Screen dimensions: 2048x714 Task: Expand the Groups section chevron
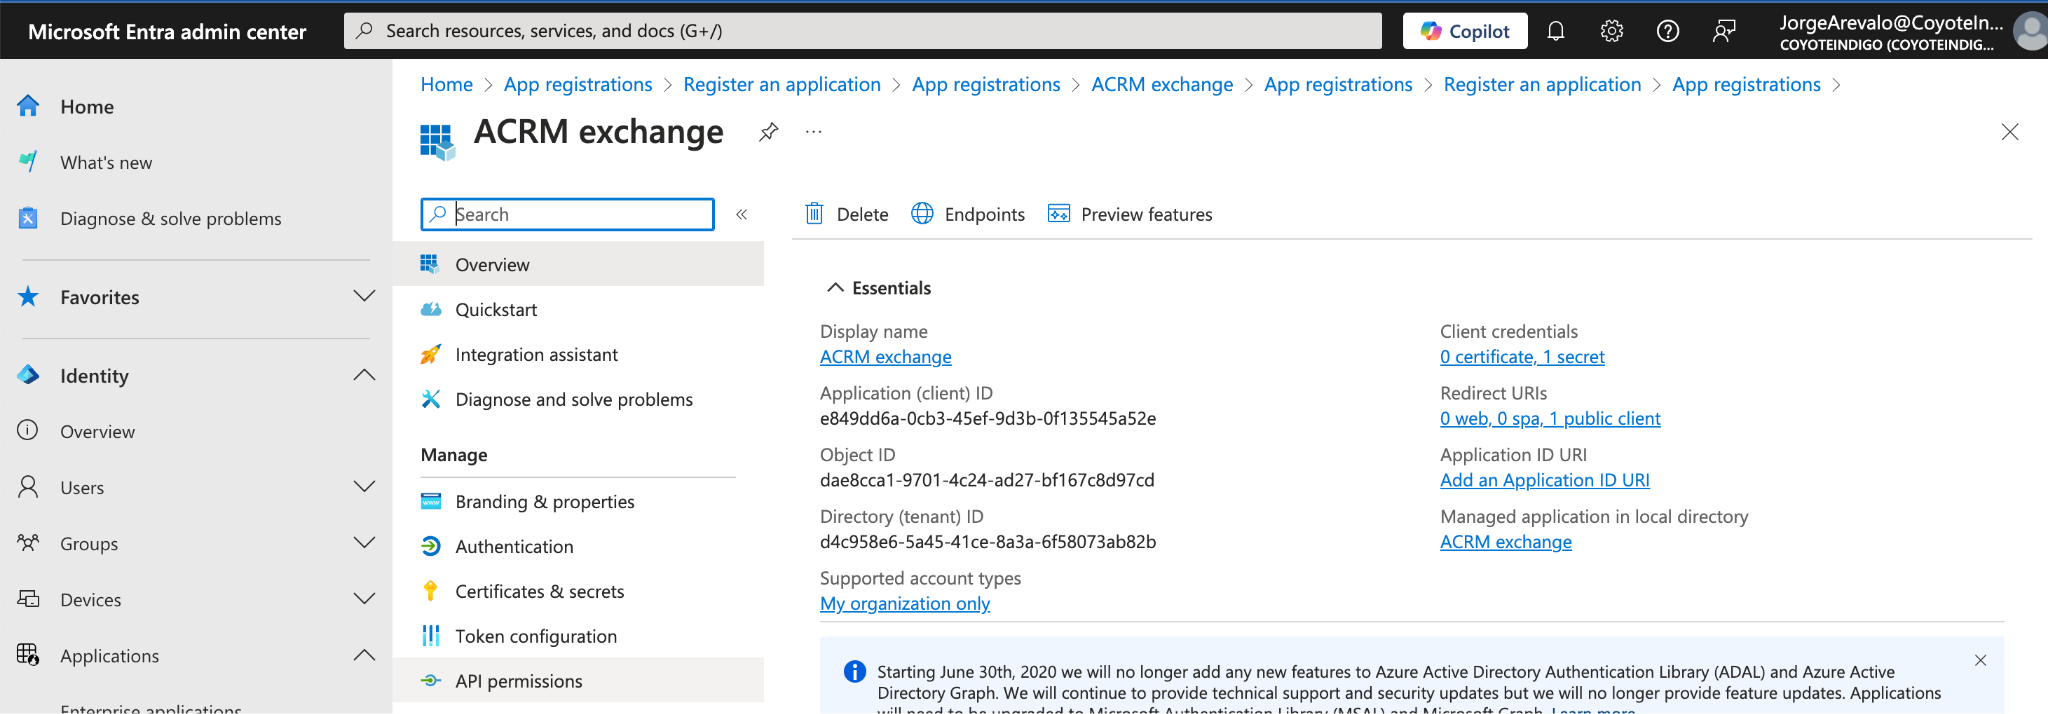364,543
